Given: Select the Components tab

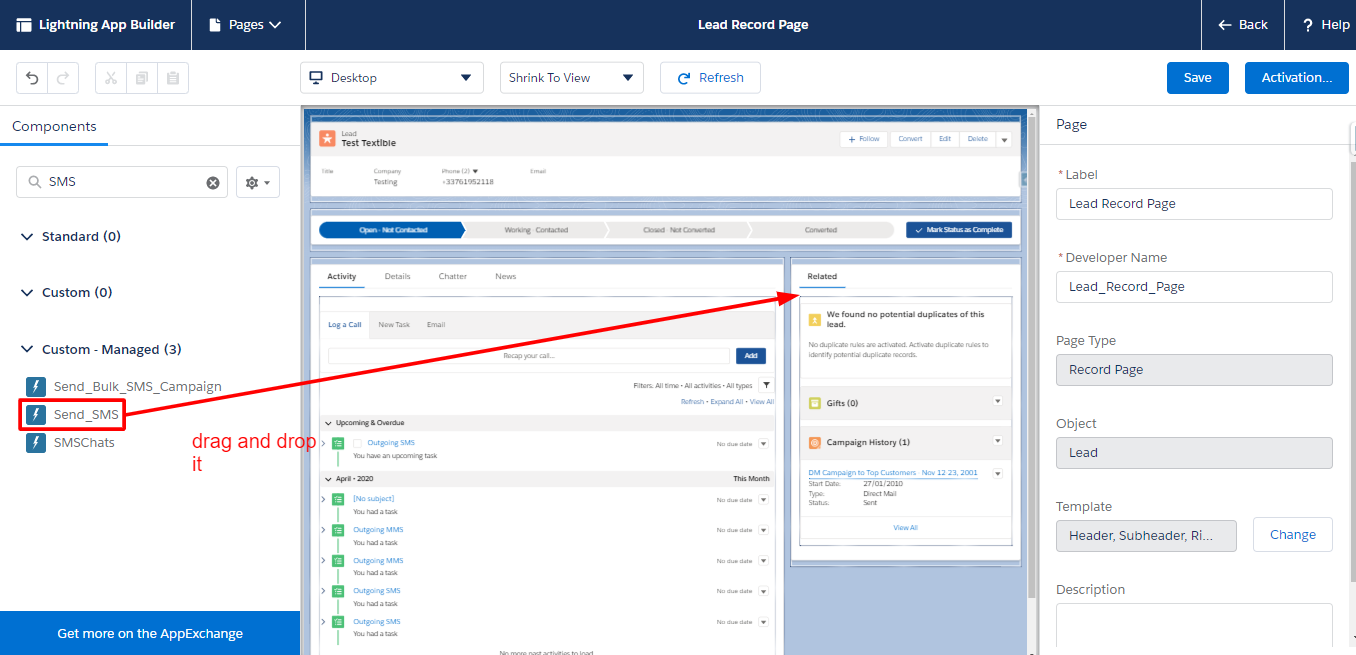Looking at the screenshot, I should tap(54, 126).
